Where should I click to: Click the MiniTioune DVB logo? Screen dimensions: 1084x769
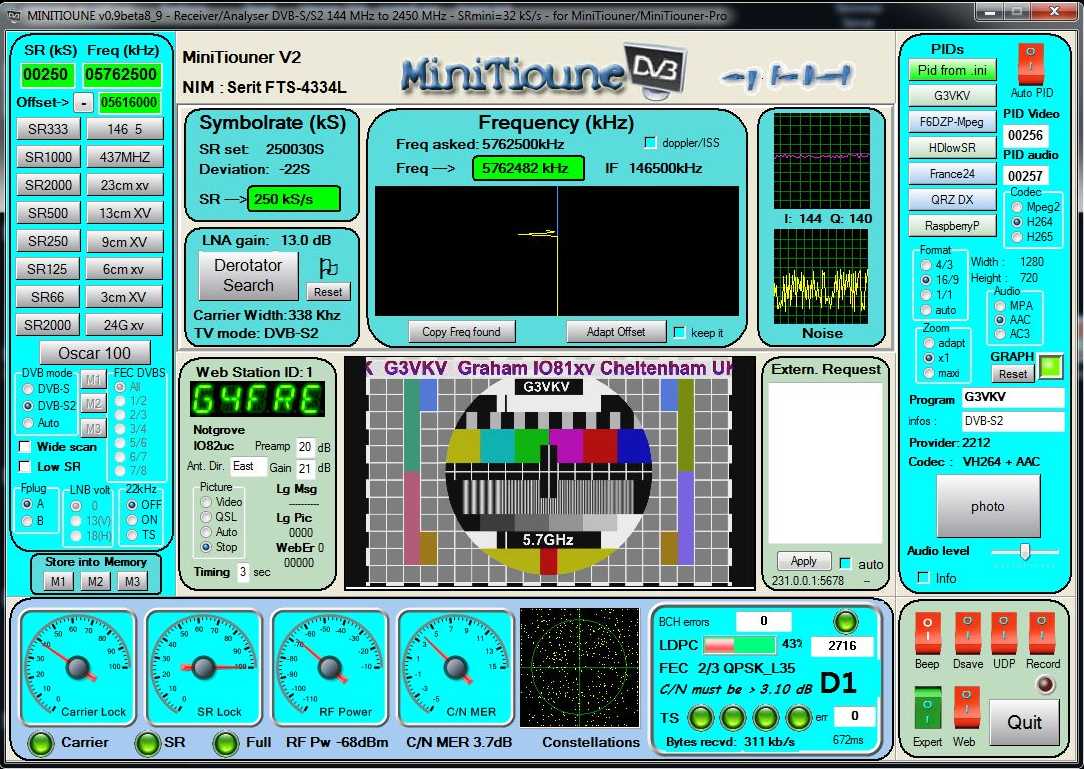pyautogui.click(x=543, y=73)
